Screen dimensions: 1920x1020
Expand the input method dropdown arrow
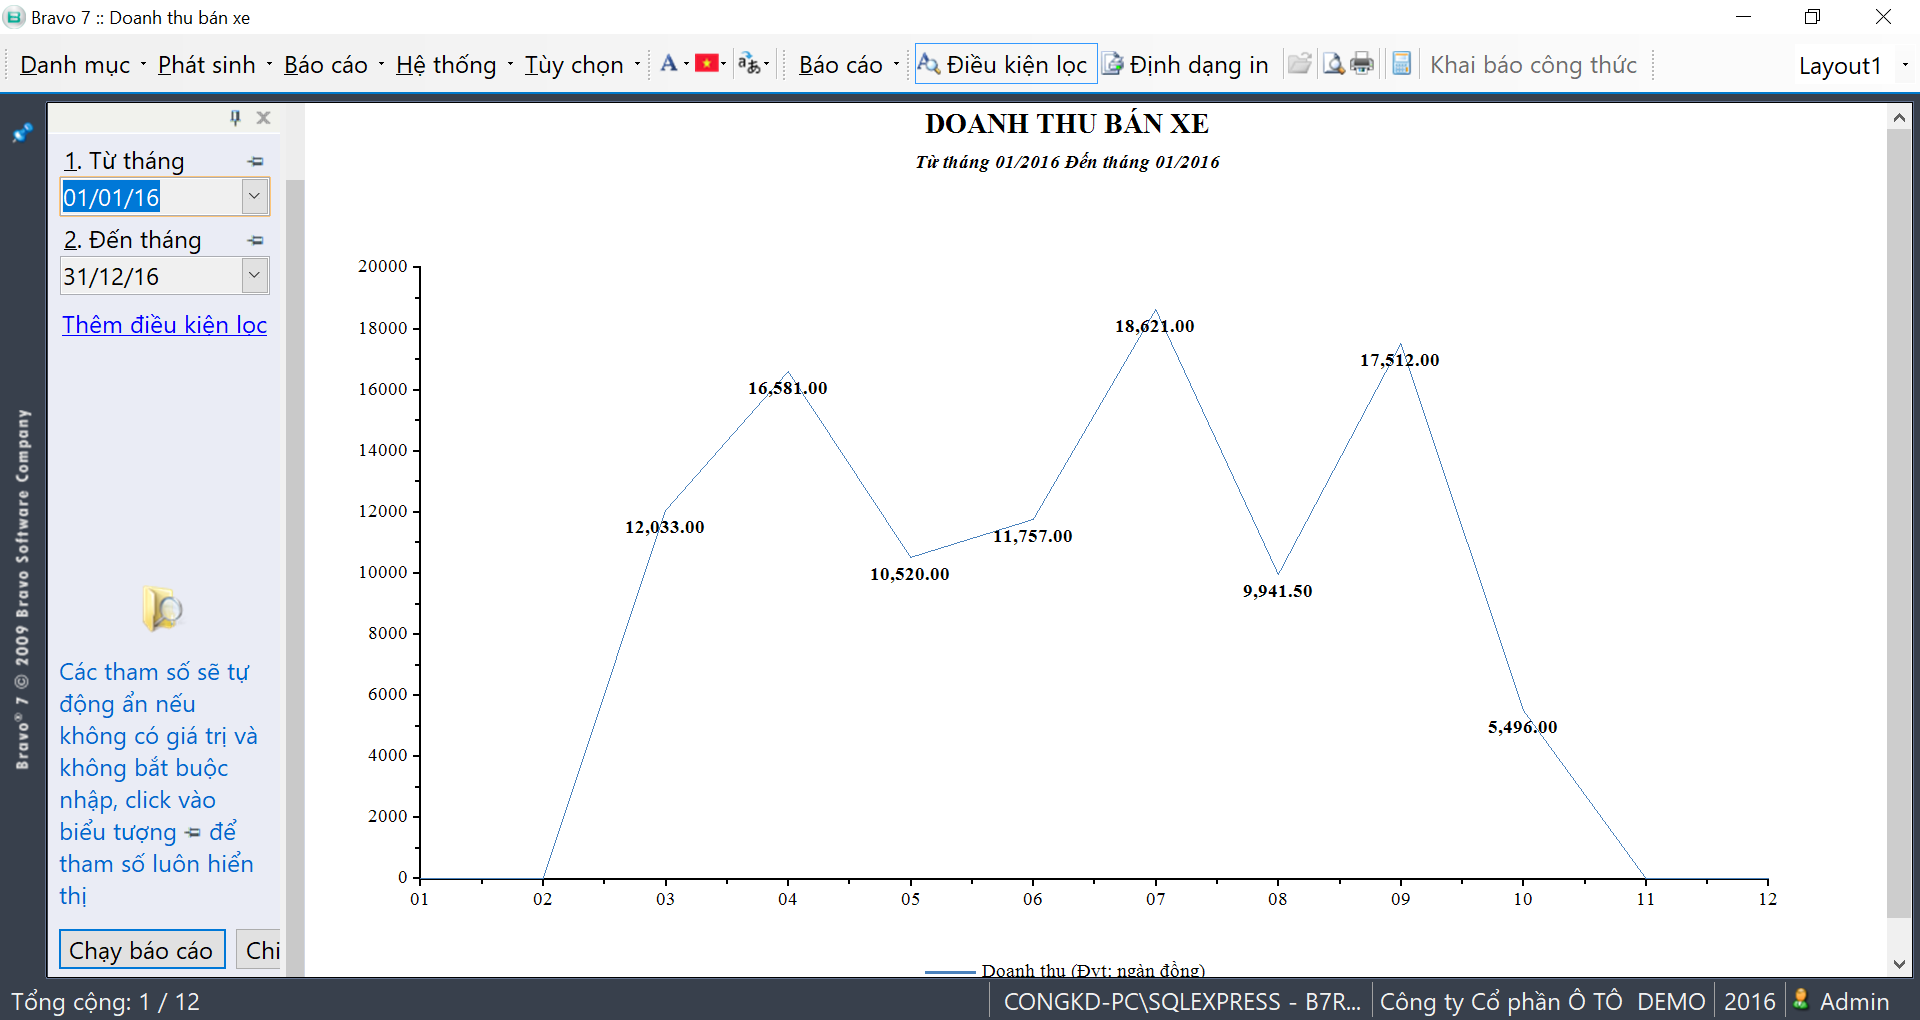[766, 65]
